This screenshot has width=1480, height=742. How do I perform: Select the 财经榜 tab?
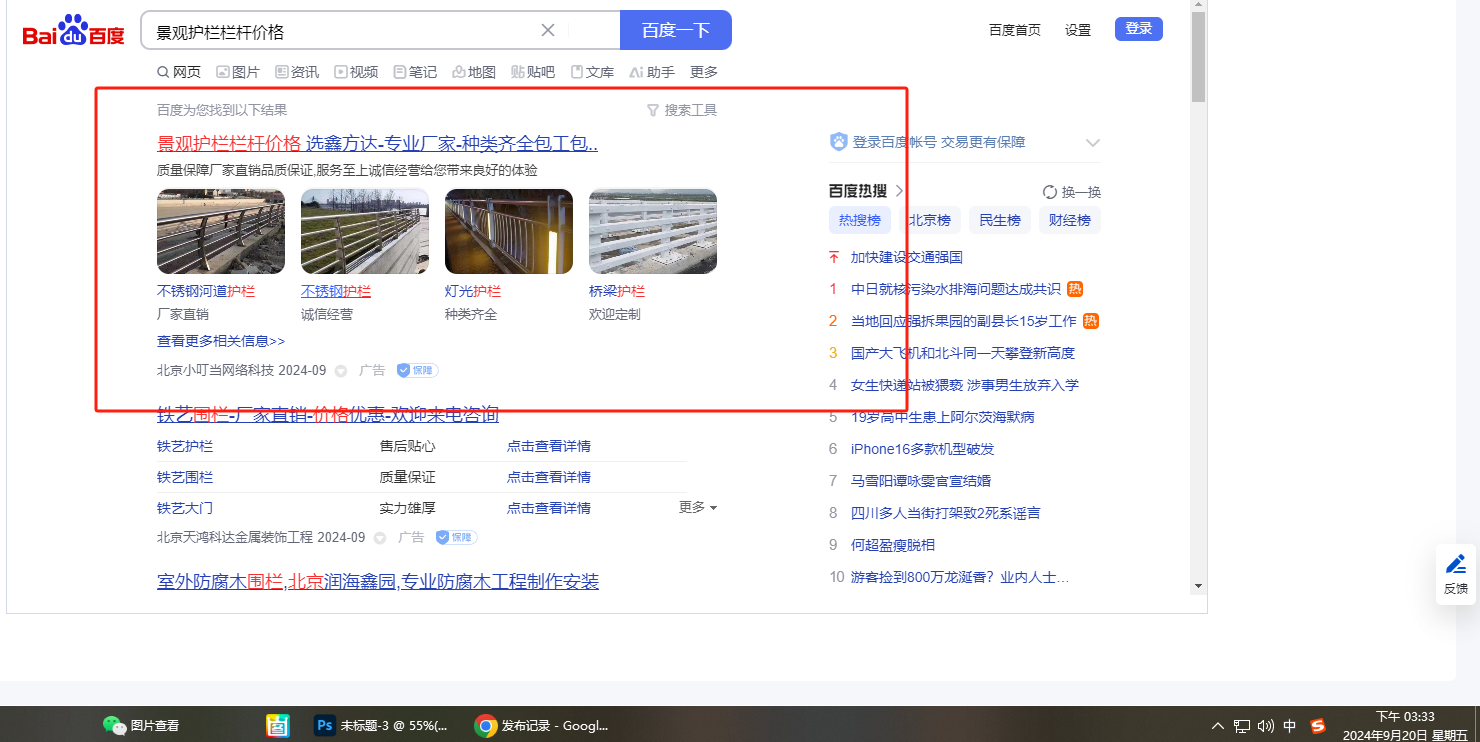1070,220
